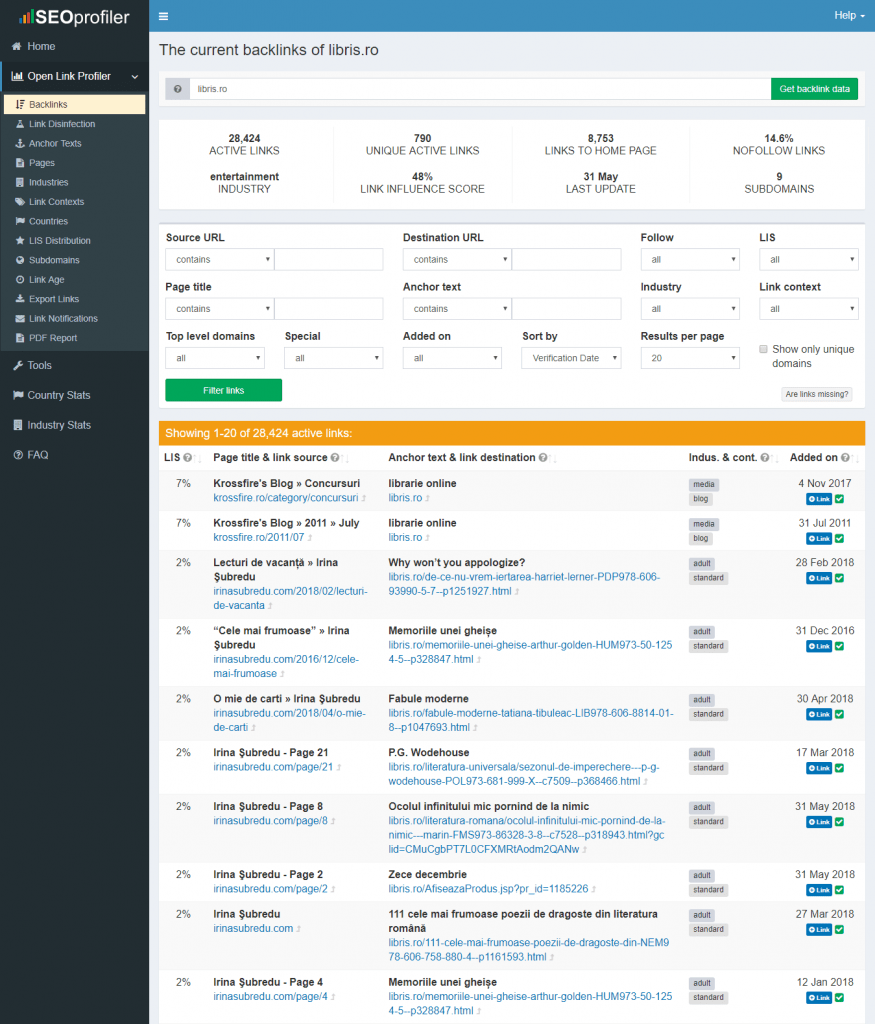Click help icon next to Anchor text & link destination
Screen dimensions: 875x1024
click(x=543, y=458)
